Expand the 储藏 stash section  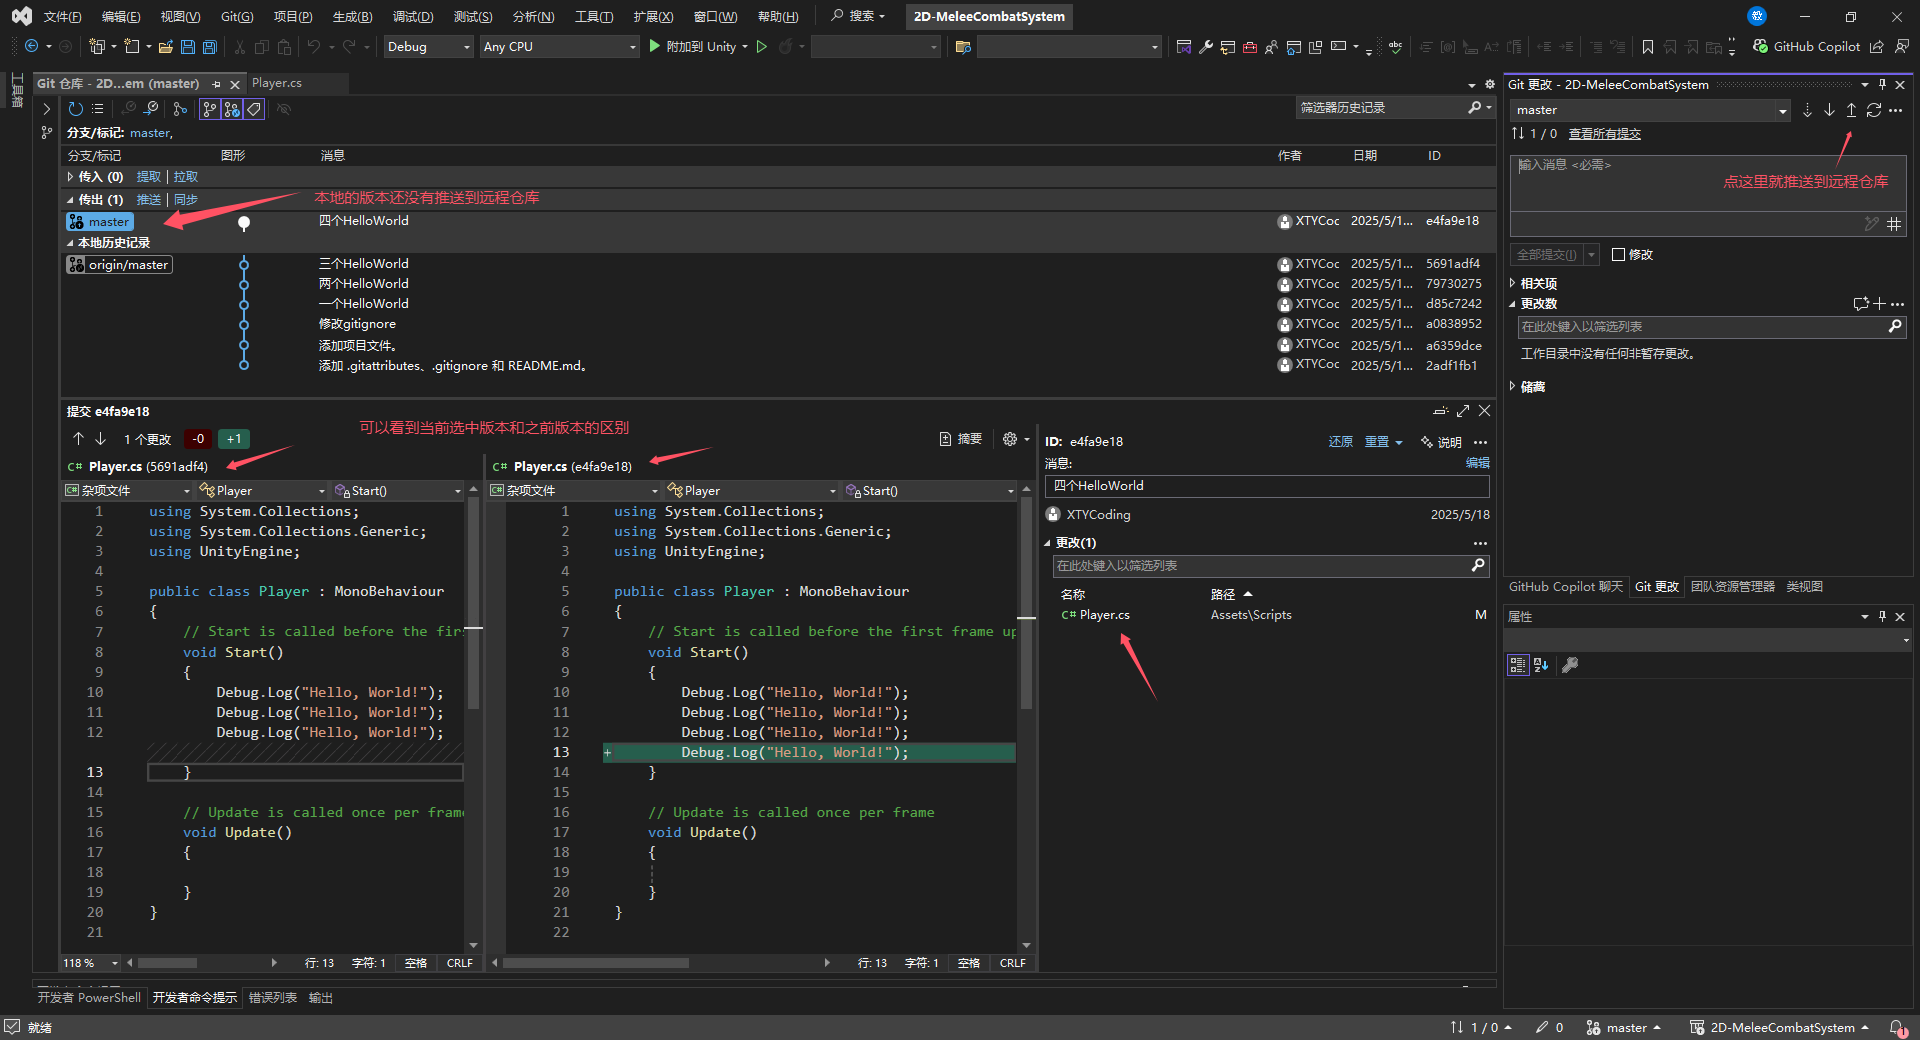(1513, 387)
